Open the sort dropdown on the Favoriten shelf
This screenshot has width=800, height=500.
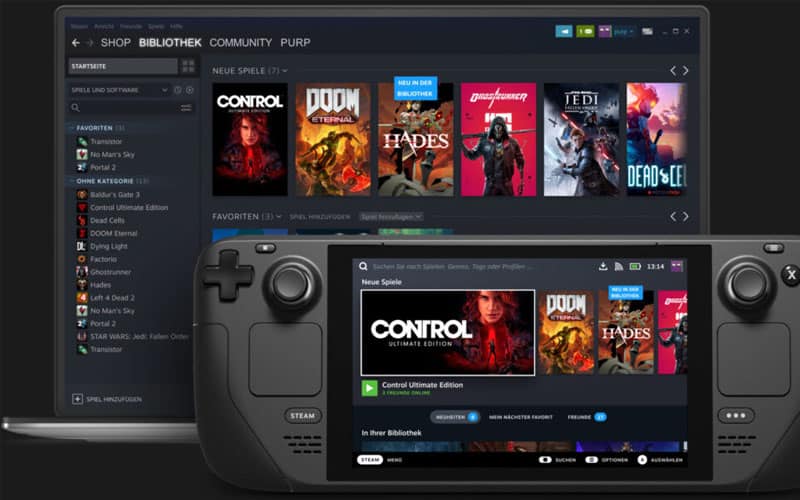click(x=391, y=217)
